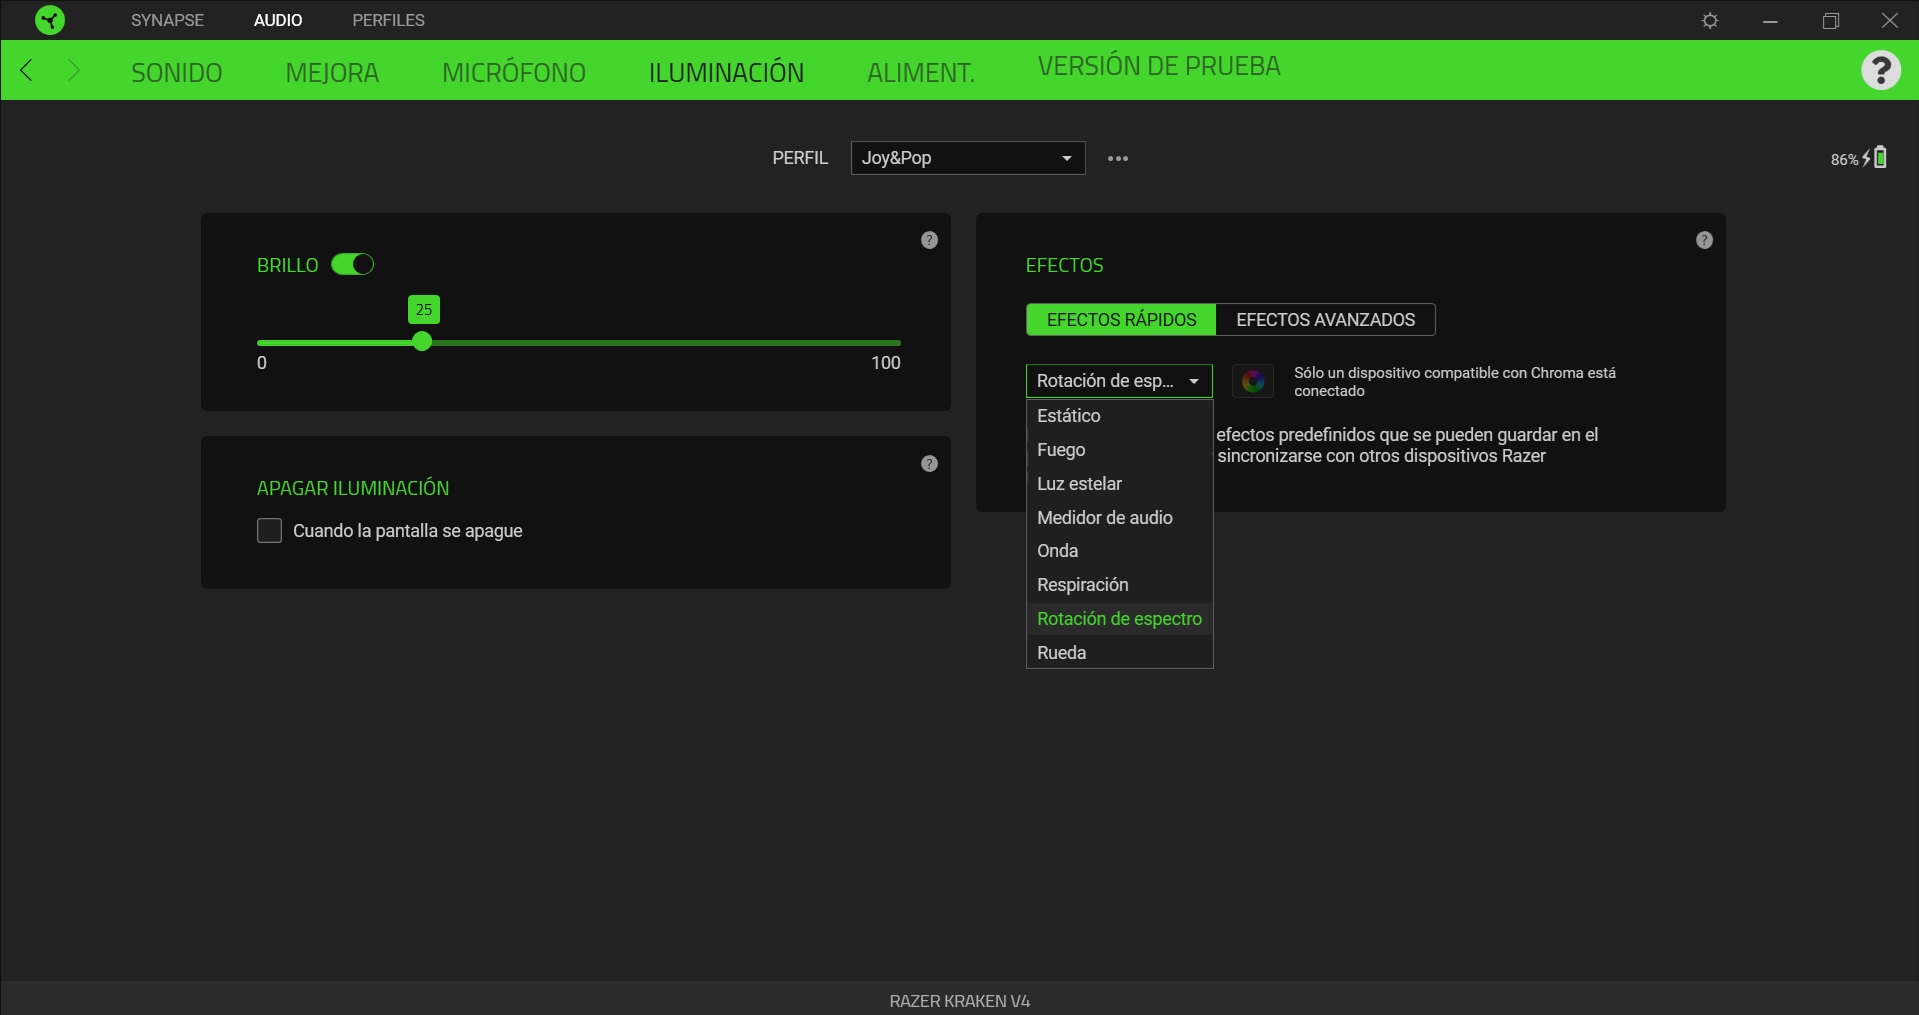1919x1015 pixels.
Task: Open profile options three-dot menu
Action: (1118, 158)
